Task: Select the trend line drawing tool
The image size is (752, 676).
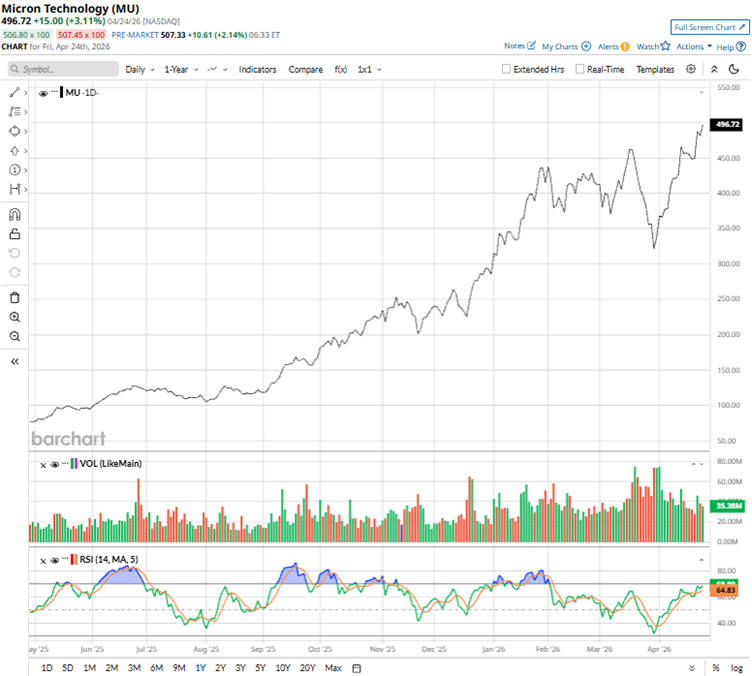Action: (14, 93)
